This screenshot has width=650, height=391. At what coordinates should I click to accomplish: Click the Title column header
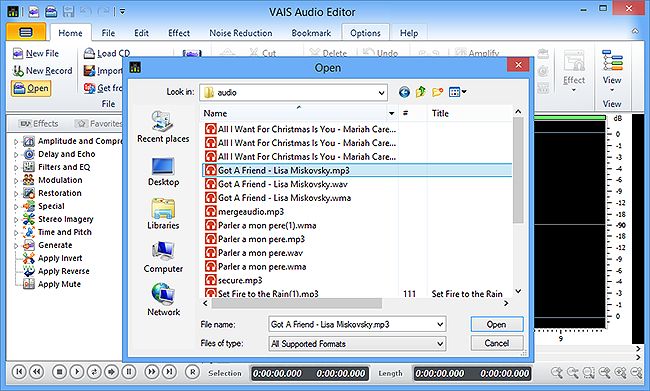pos(440,113)
